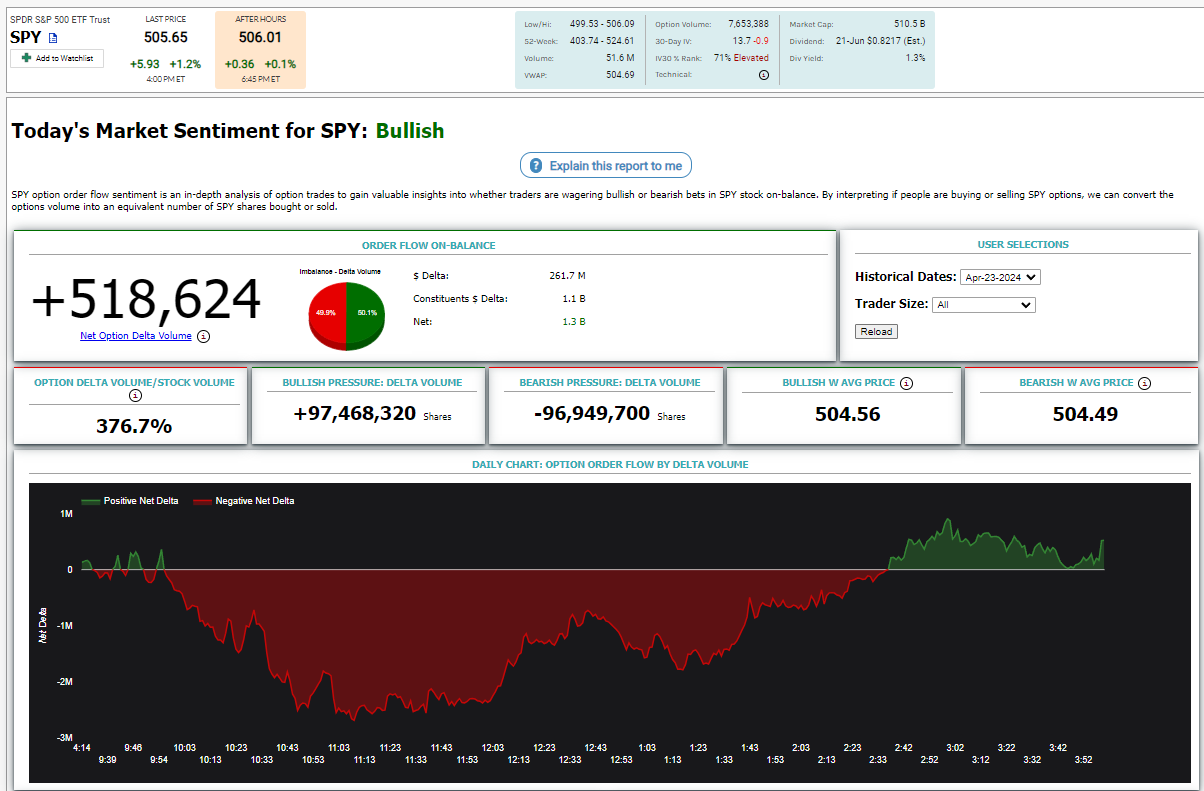This screenshot has height=791, width=1204.
Task: Click the Div Yield value 1.3%
Action: [915, 58]
